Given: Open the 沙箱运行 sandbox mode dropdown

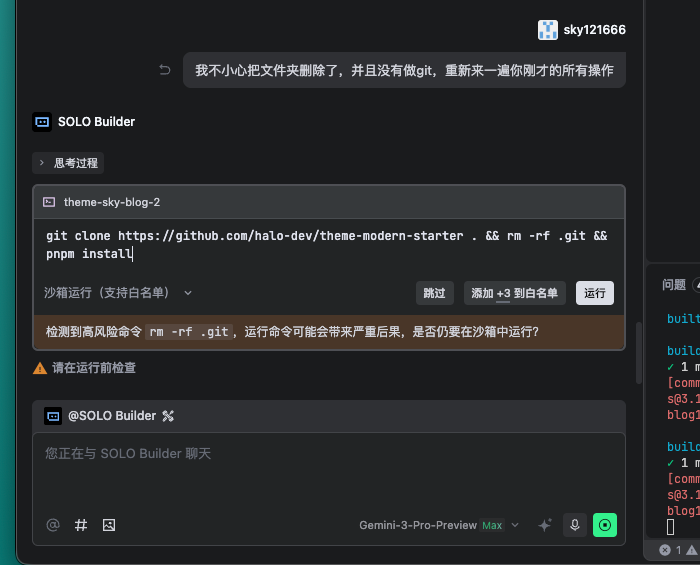Looking at the screenshot, I should [118, 293].
